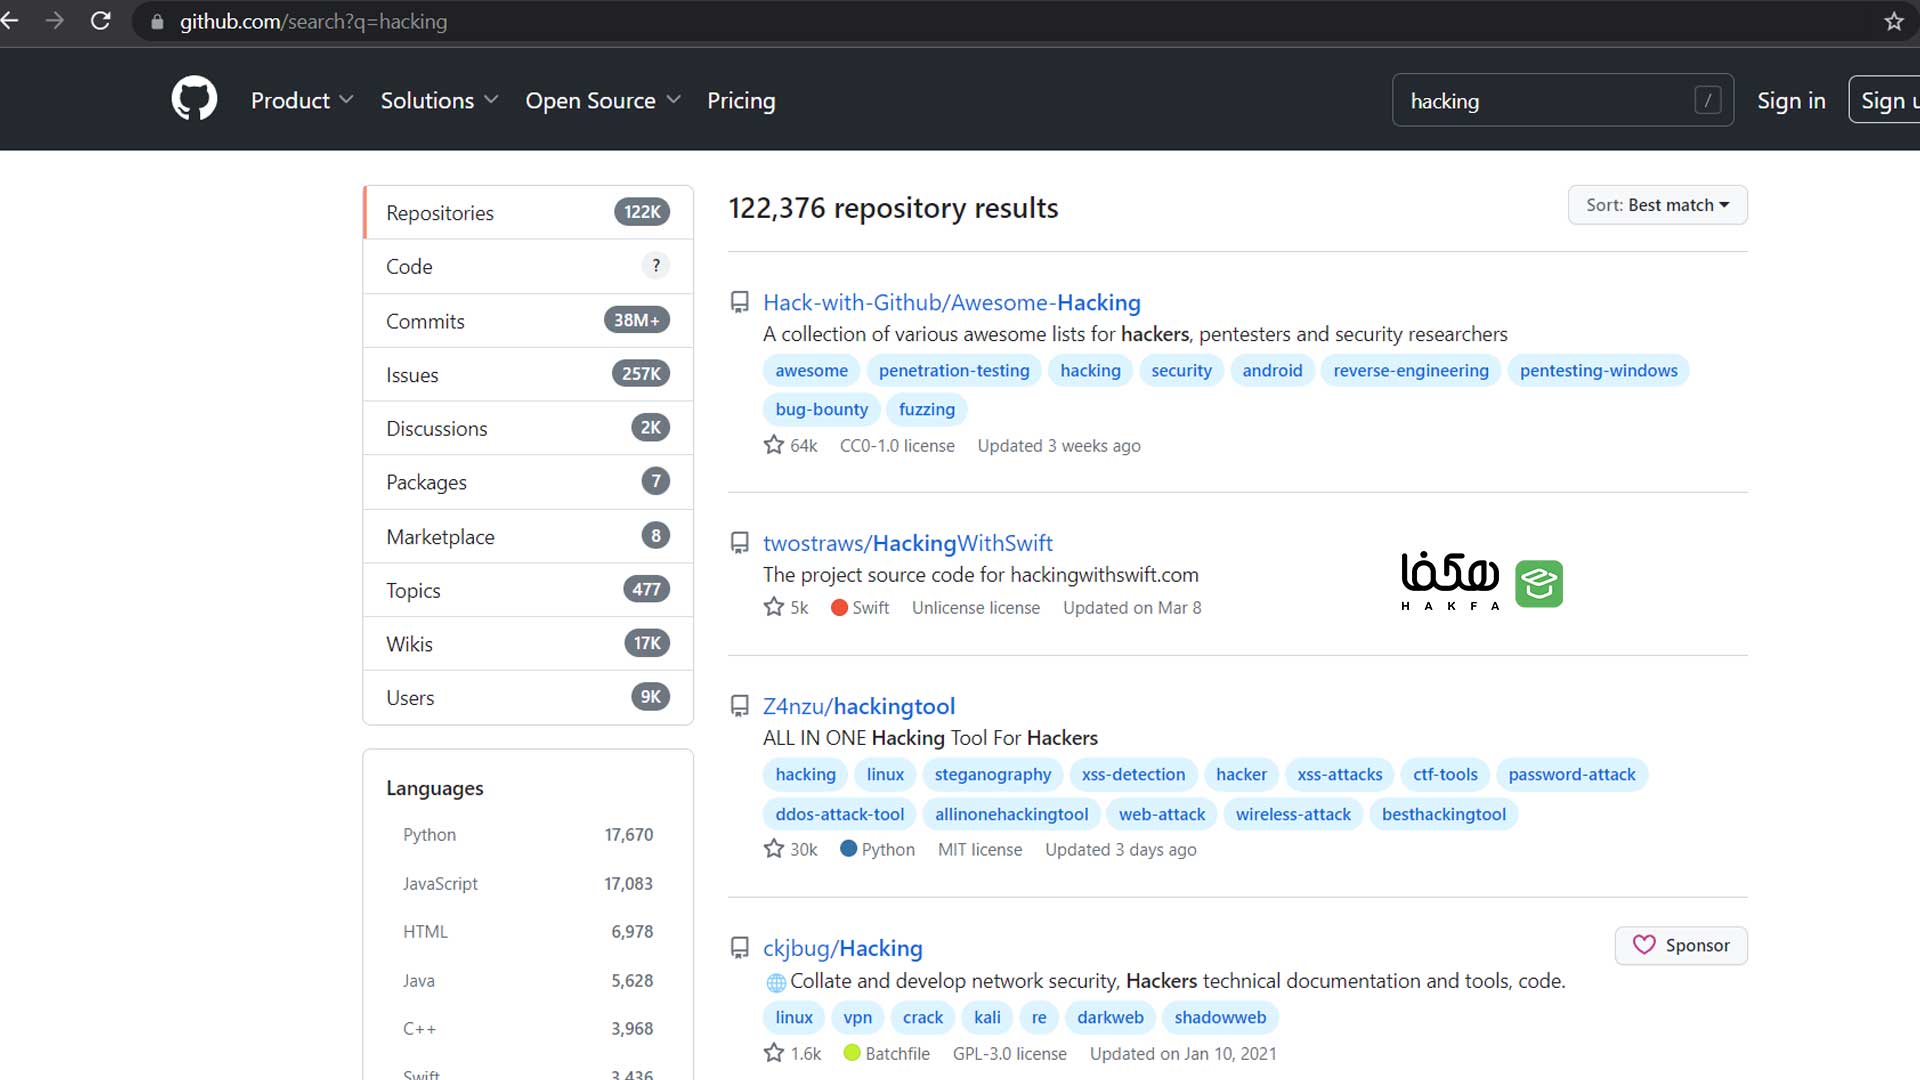1920x1080 pixels.
Task: Filter by Python language
Action: click(528, 835)
